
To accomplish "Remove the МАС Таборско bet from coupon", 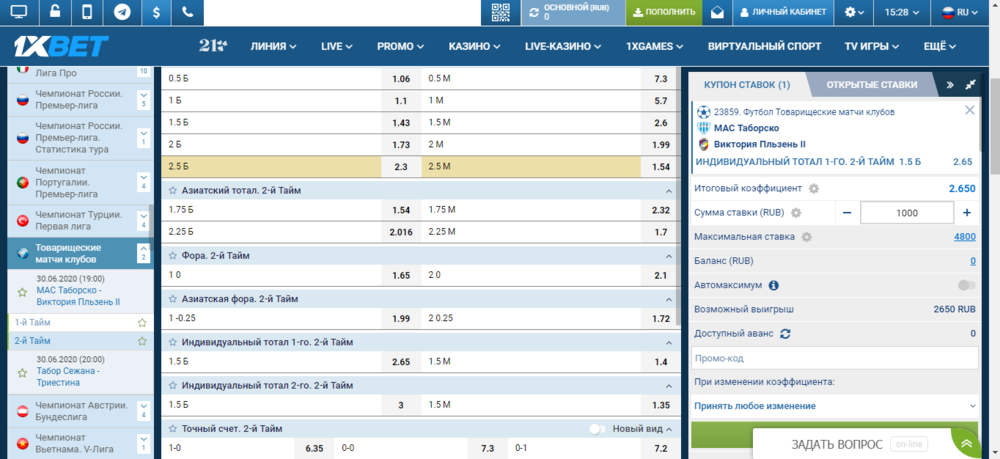I will 969,110.
